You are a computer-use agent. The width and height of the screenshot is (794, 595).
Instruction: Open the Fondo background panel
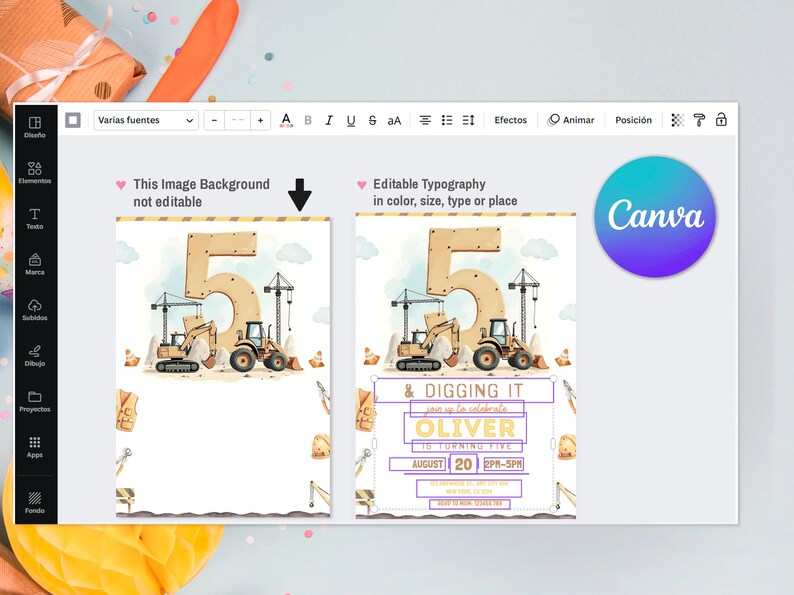tap(34, 503)
